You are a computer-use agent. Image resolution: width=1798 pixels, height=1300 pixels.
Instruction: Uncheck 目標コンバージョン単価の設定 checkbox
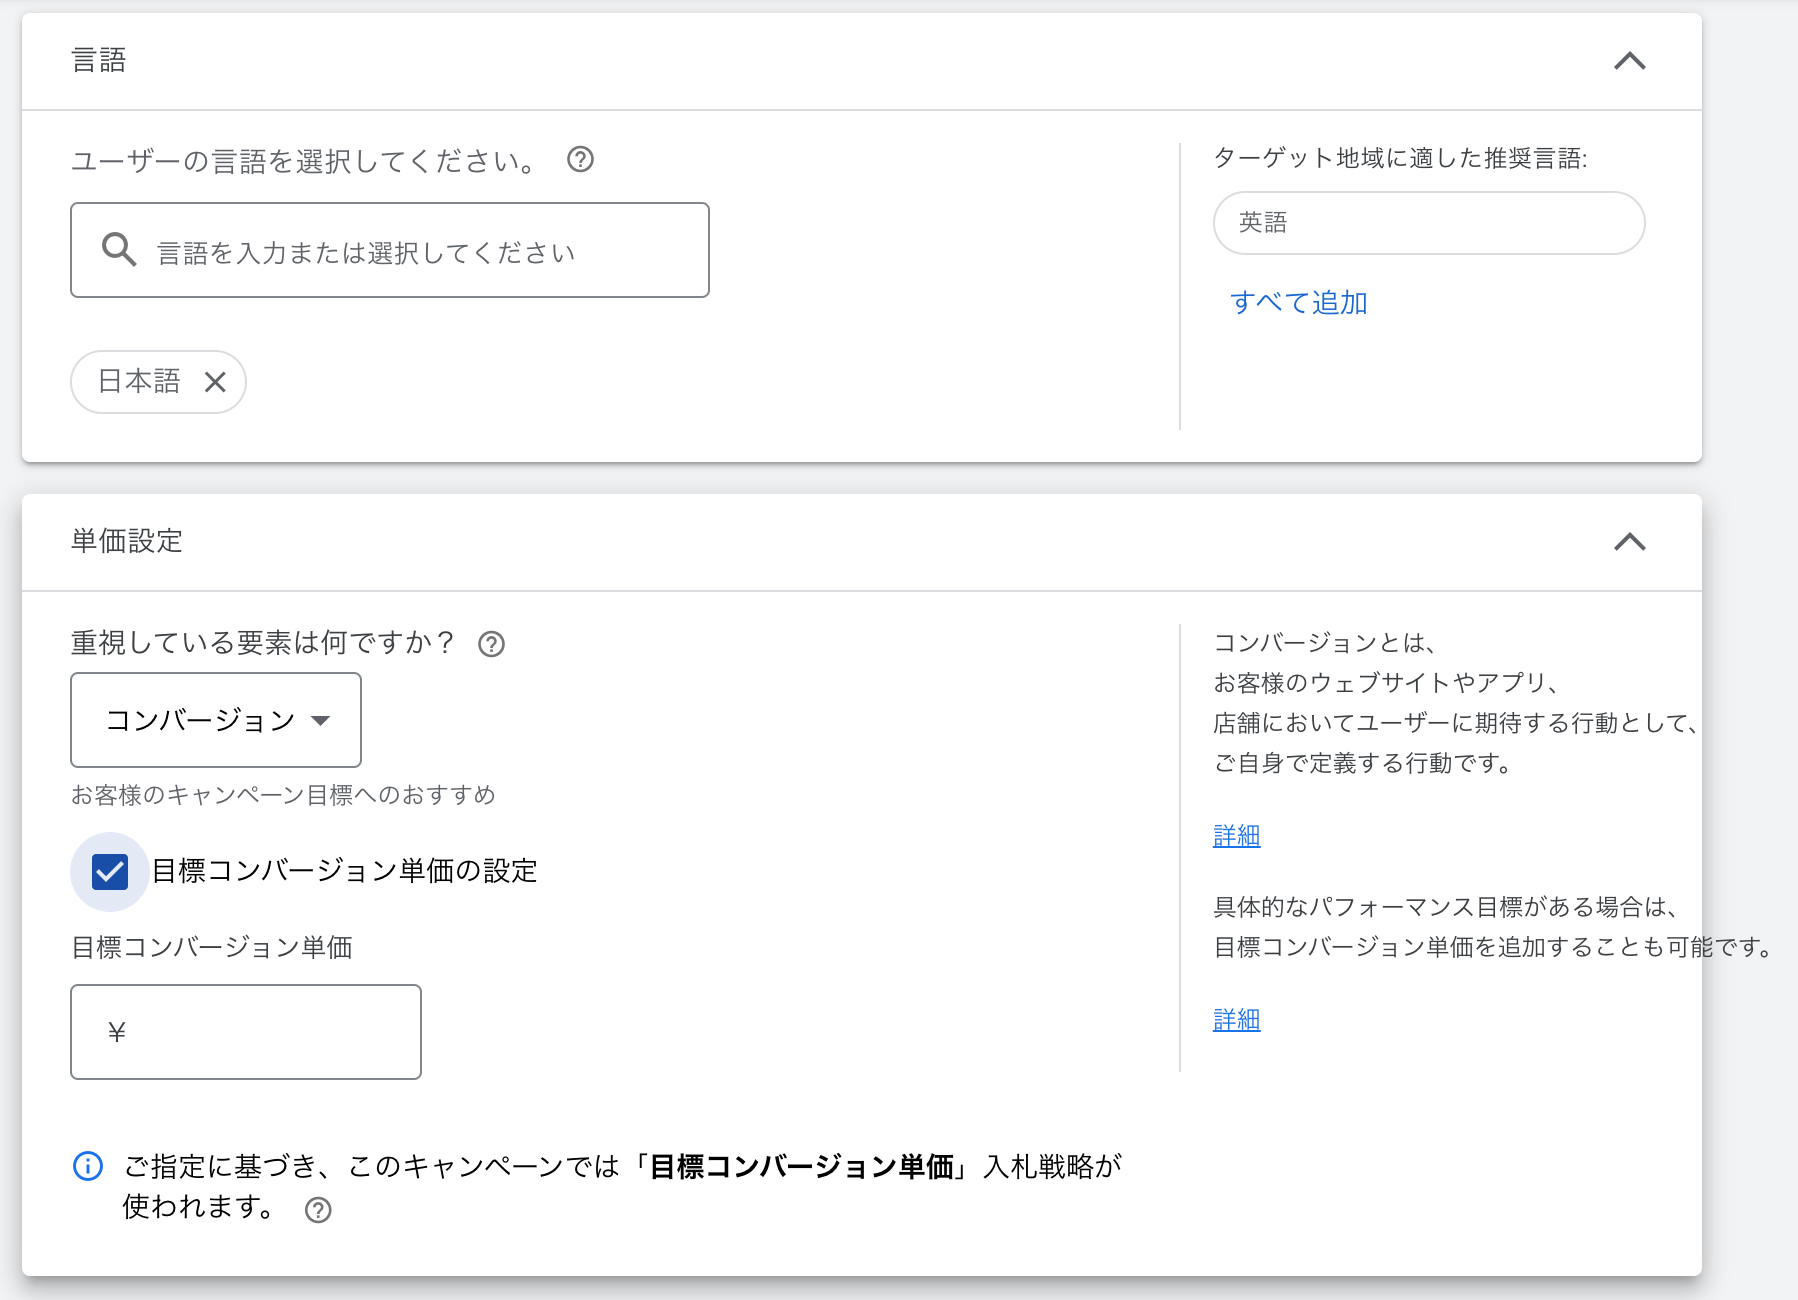(110, 872)
